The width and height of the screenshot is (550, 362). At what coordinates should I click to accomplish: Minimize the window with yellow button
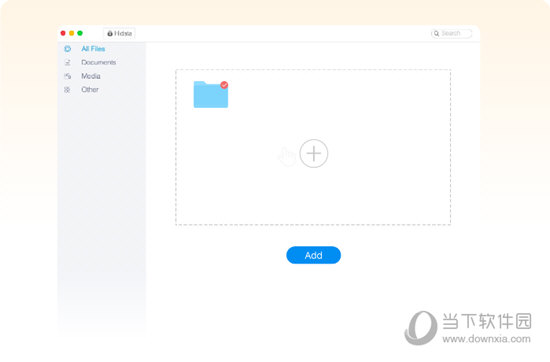pos(72,33)
